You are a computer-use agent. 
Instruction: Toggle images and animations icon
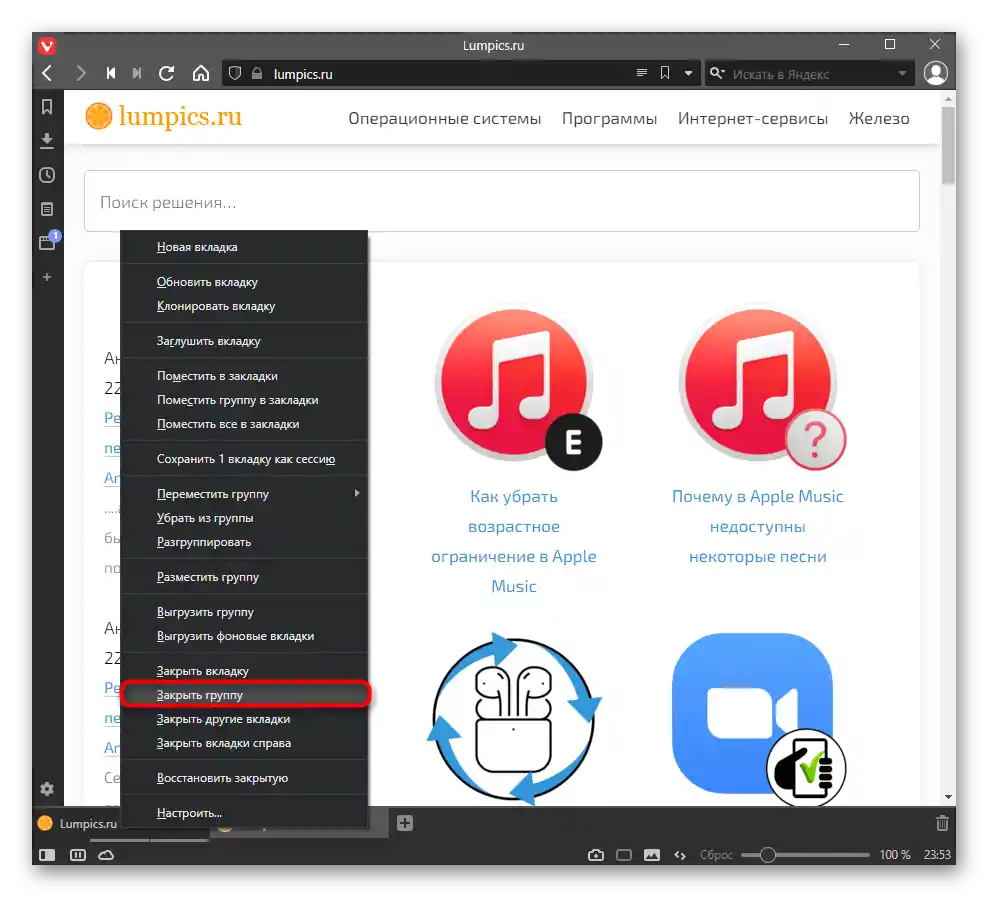click(652, 855)
